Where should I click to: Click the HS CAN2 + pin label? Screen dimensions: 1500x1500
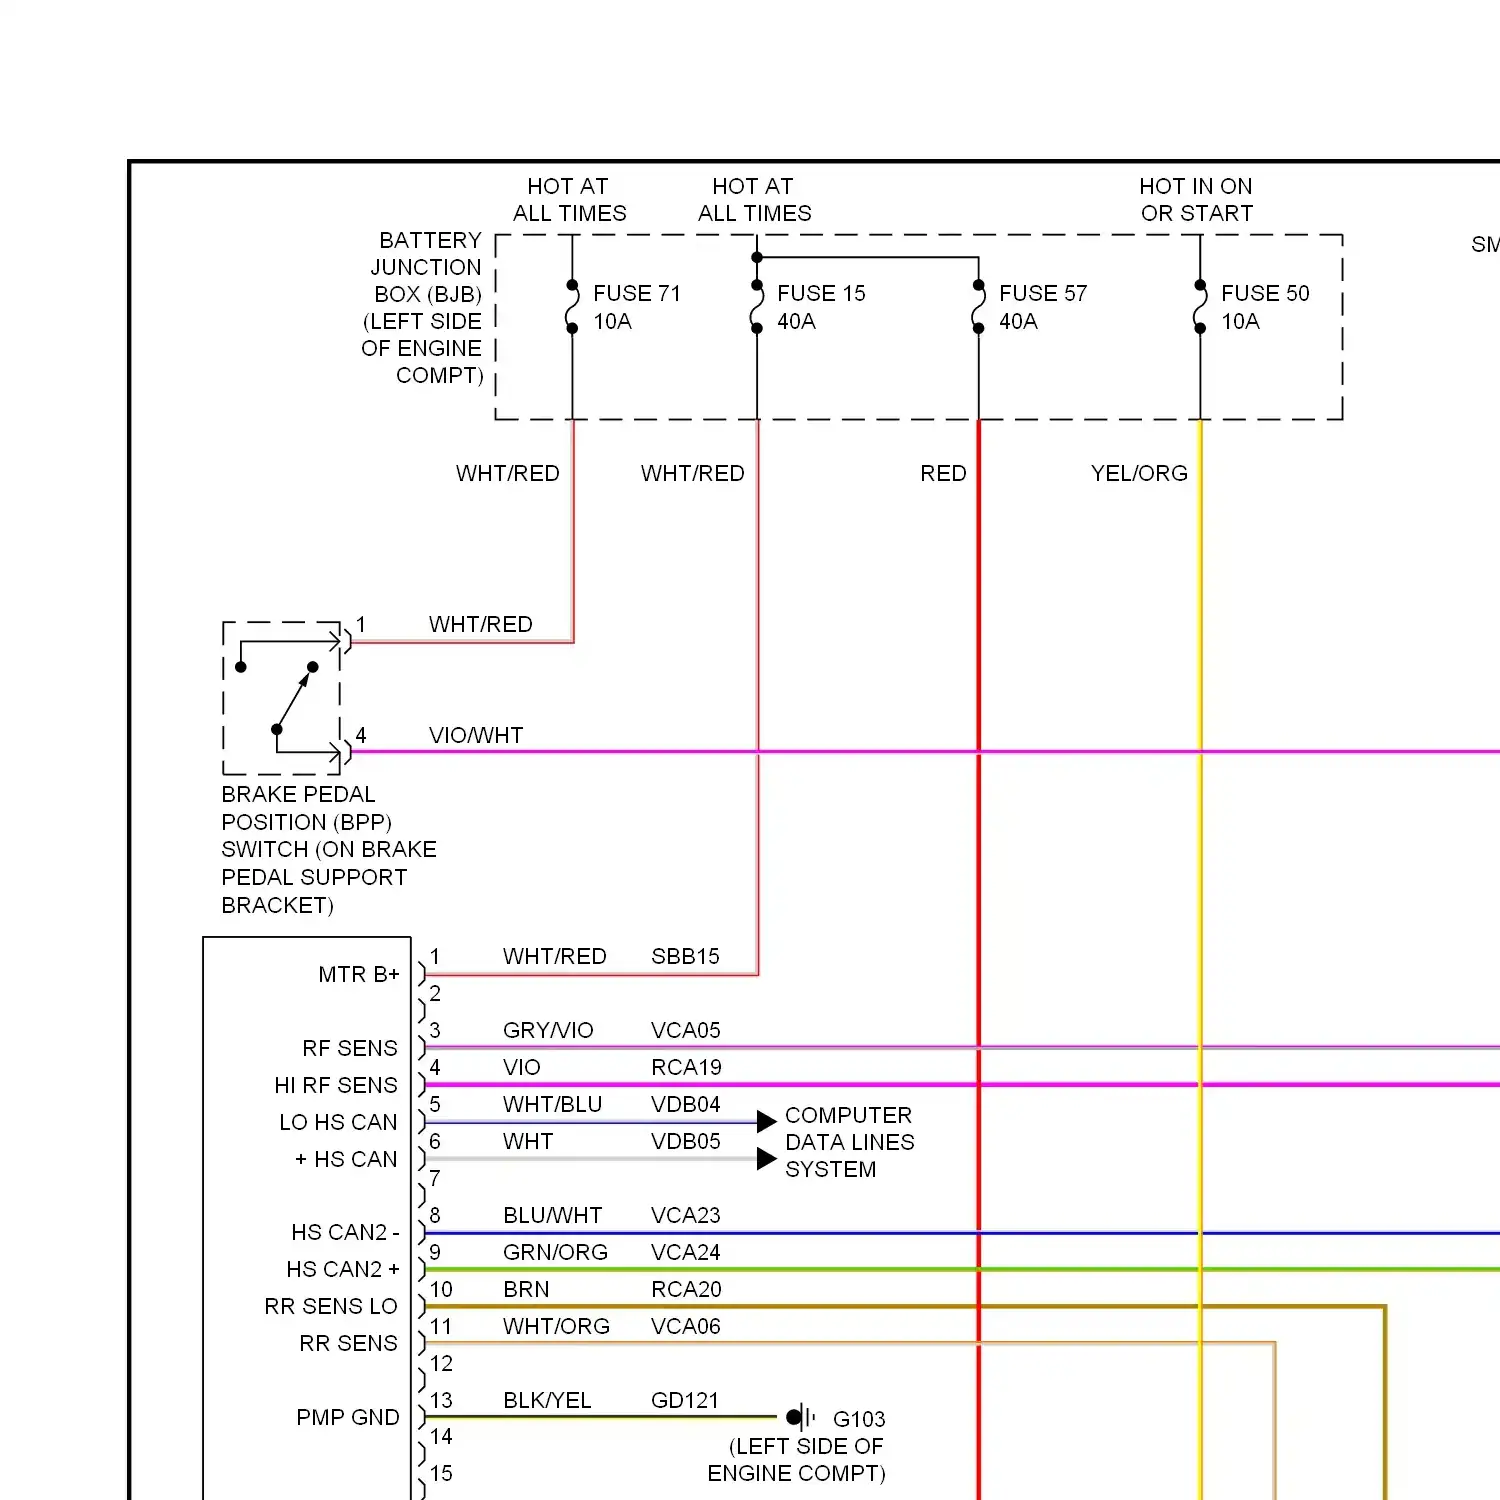tap(343, 1269)
